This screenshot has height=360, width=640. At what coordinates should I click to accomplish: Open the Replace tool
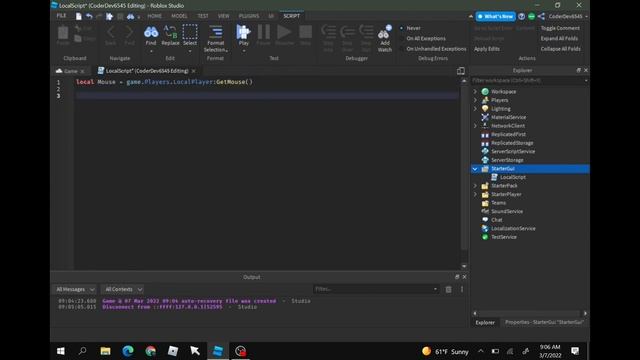click(x=170, y=35)
